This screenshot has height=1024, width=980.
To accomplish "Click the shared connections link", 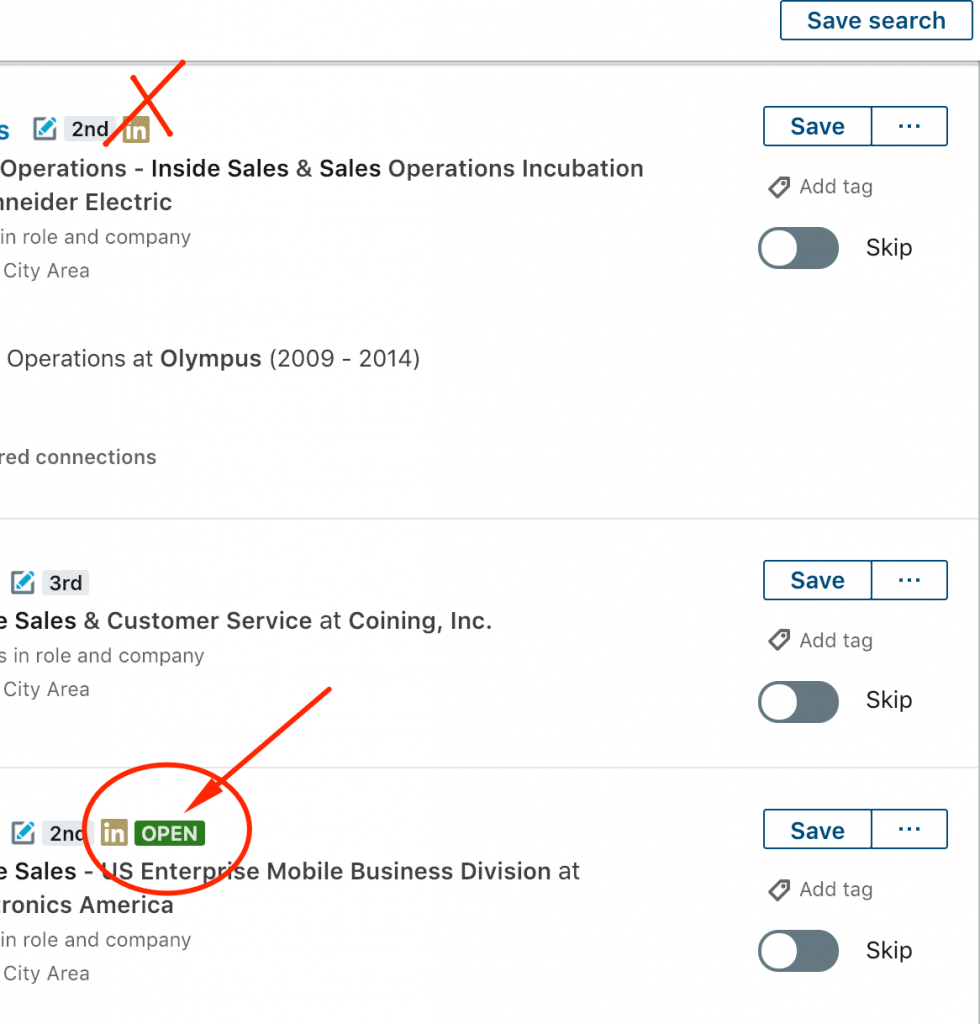I will [x=78, y=457].
